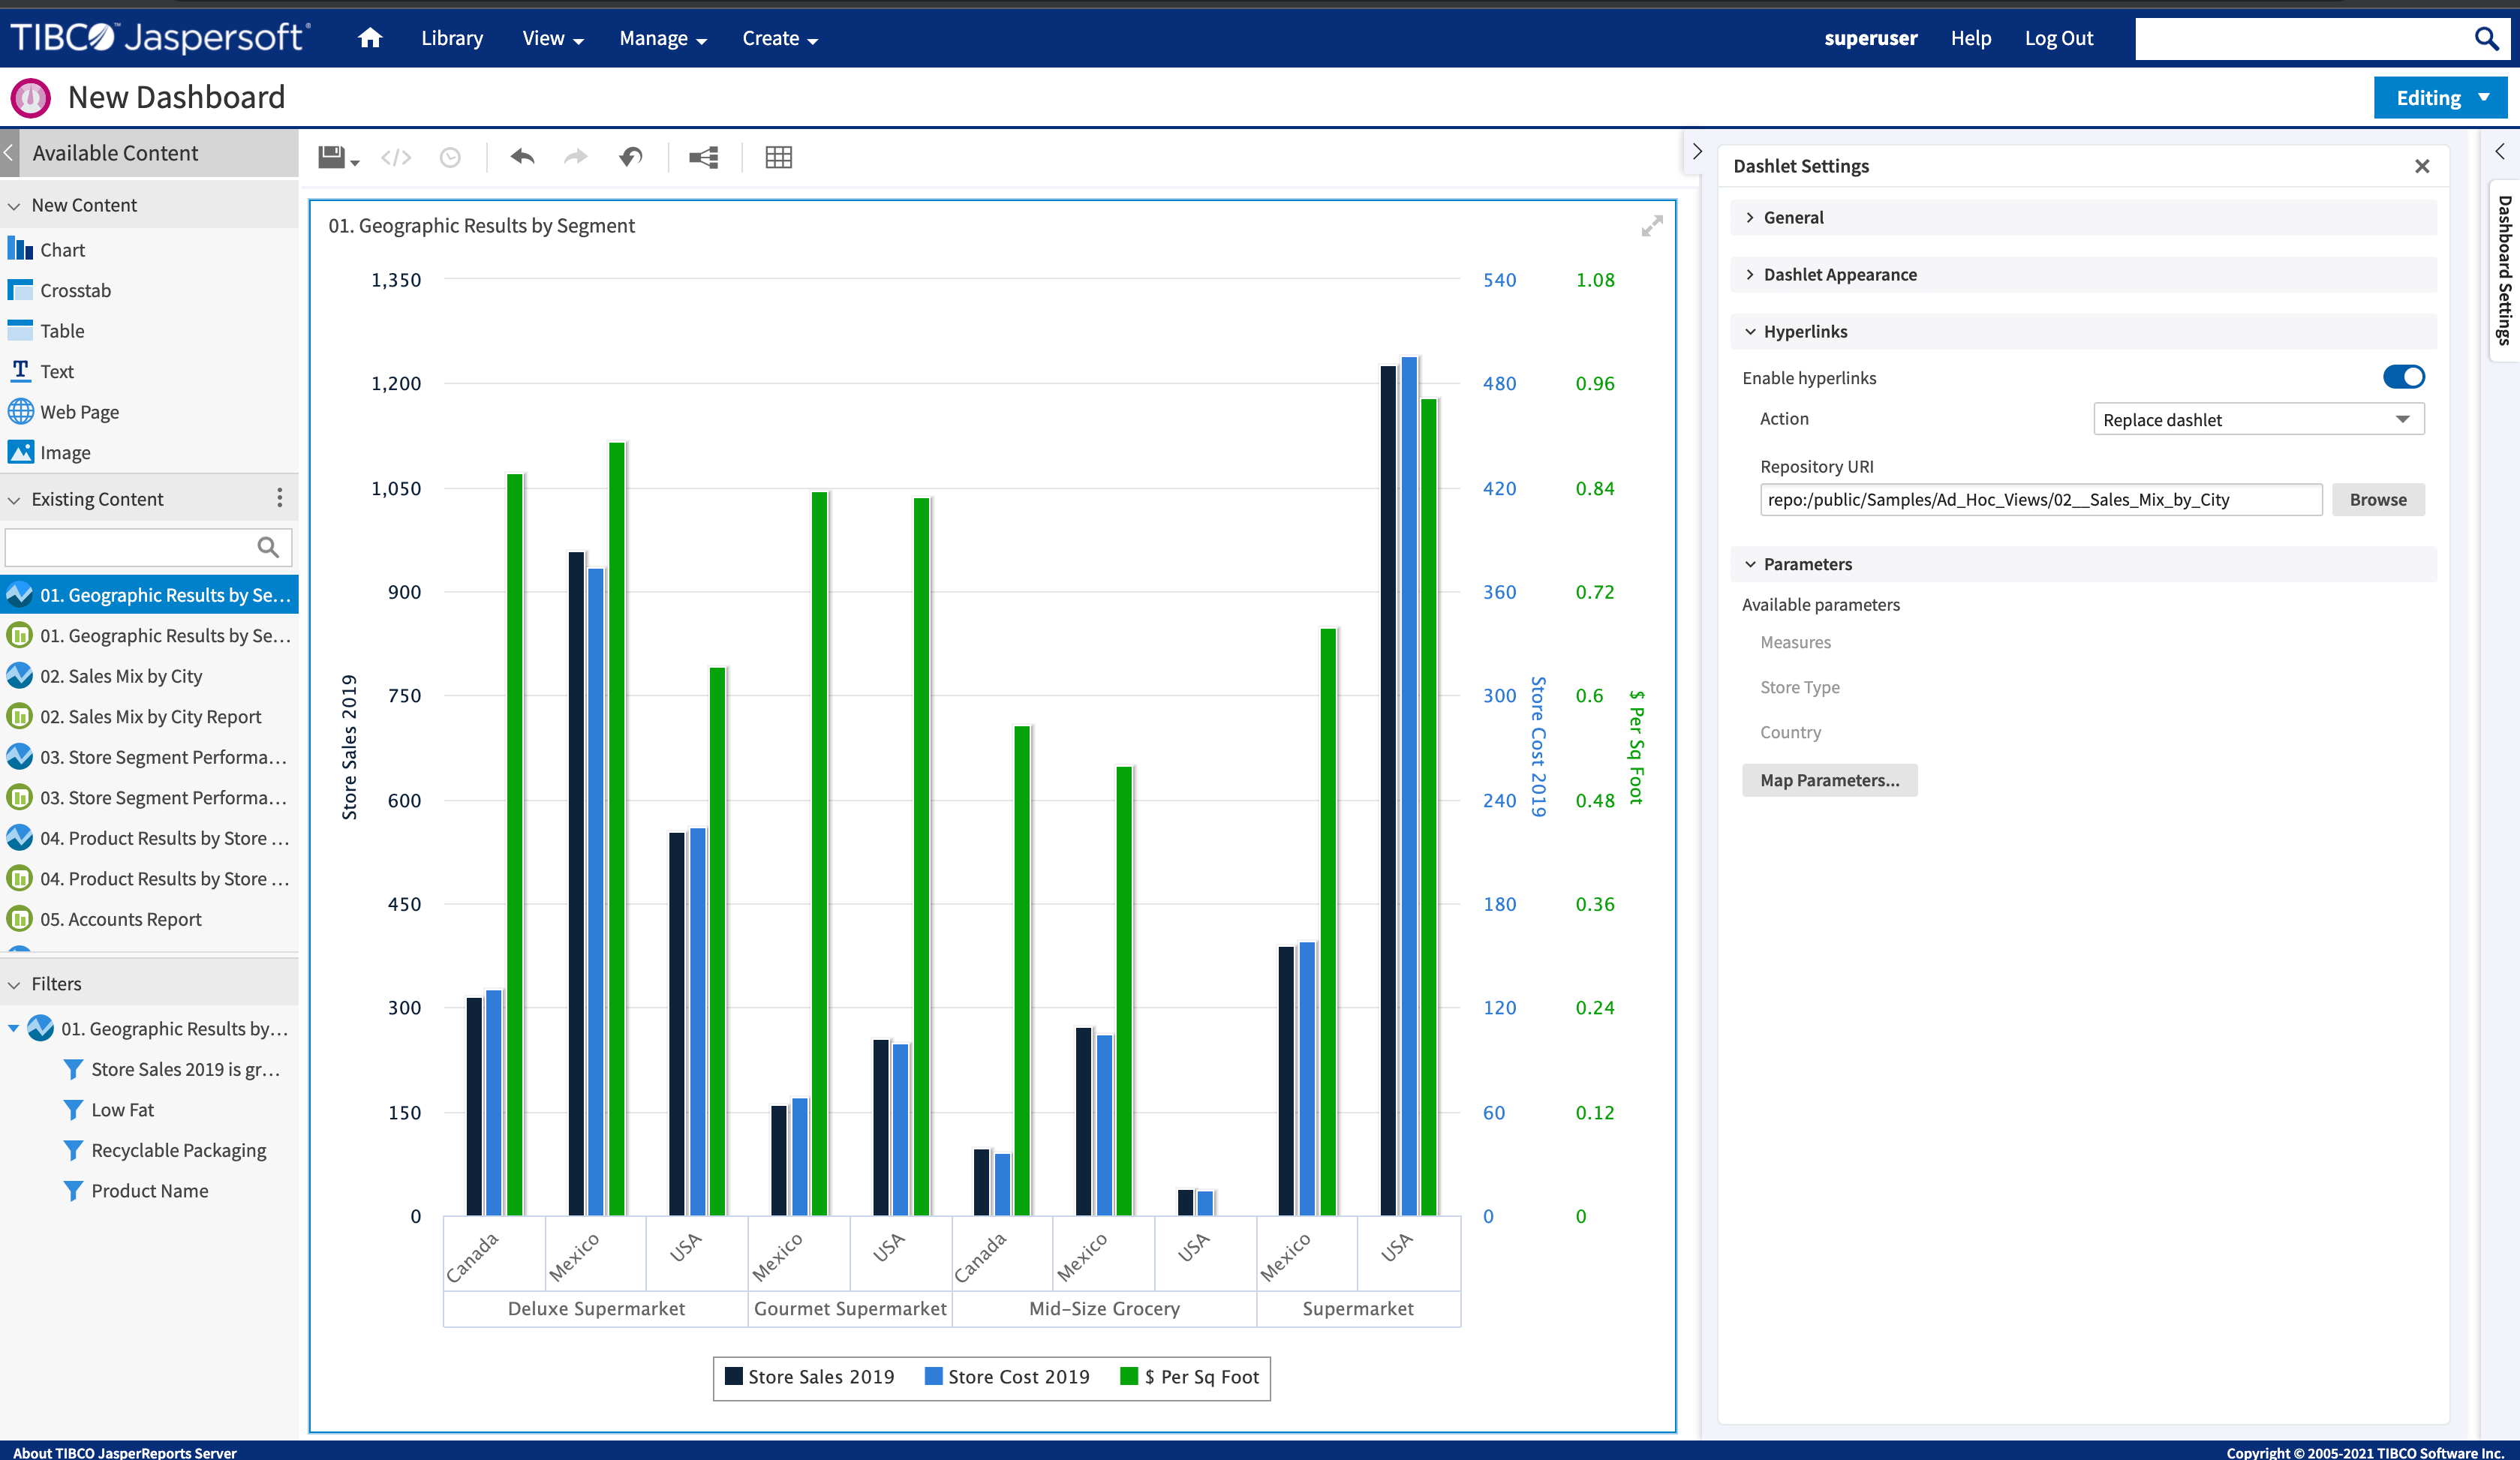Open the Library menu item
Viewport: 2520px width, 1460px height.
tap(451, 38)
